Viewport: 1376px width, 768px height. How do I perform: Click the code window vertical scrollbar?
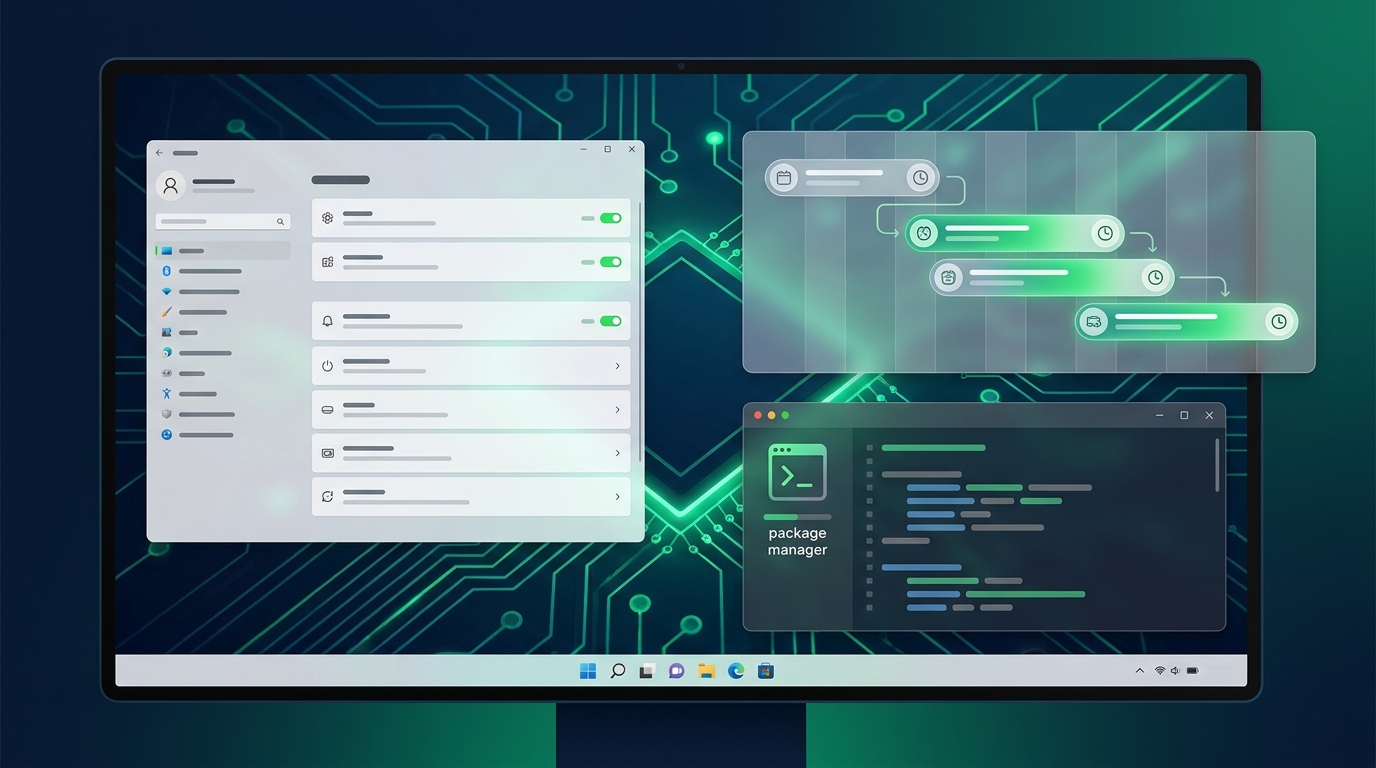[x=1217, y=465]
